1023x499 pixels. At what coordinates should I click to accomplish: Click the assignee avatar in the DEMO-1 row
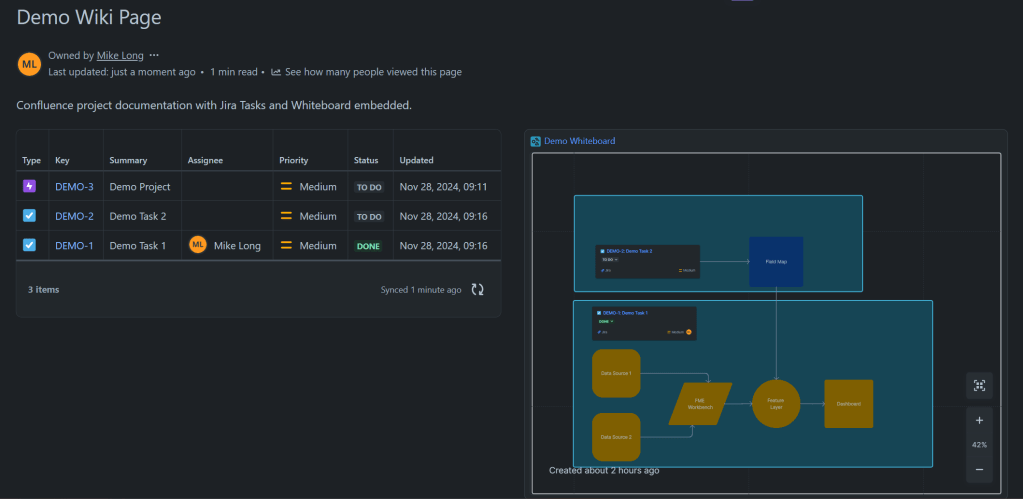tap(198, 245)
